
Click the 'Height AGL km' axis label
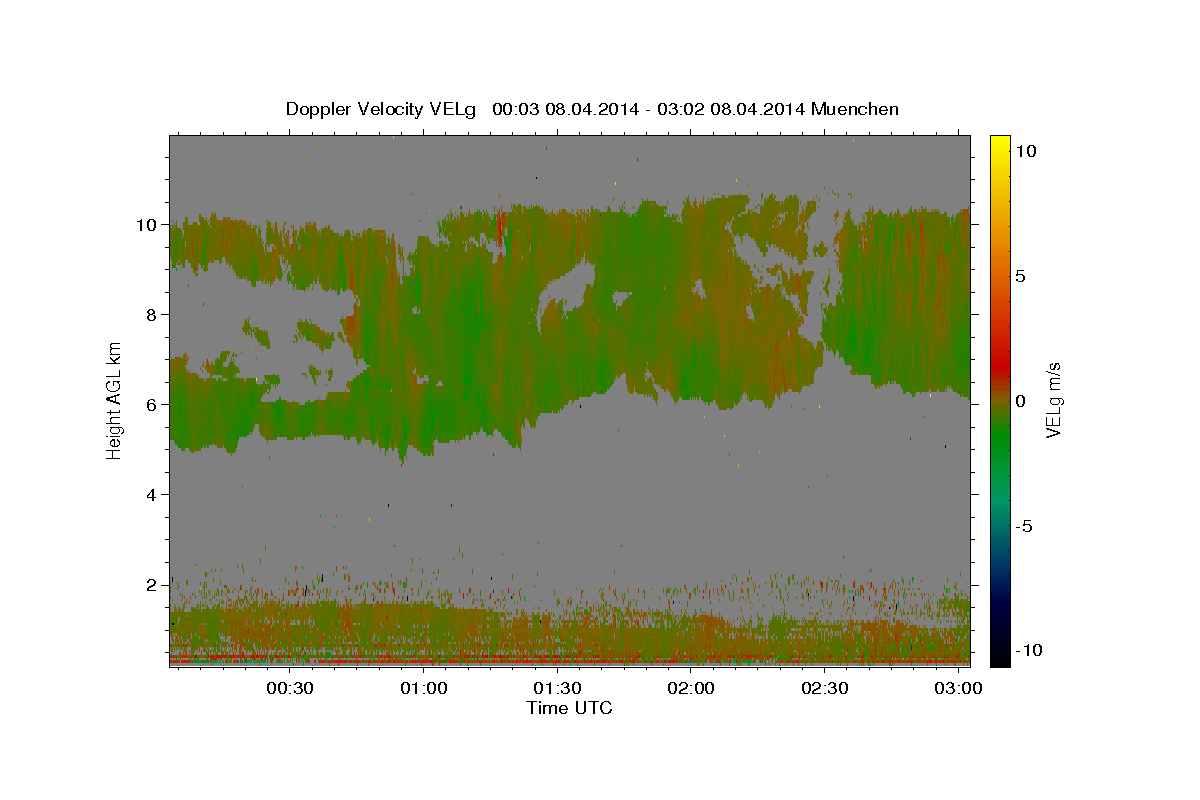coord(114,400)
